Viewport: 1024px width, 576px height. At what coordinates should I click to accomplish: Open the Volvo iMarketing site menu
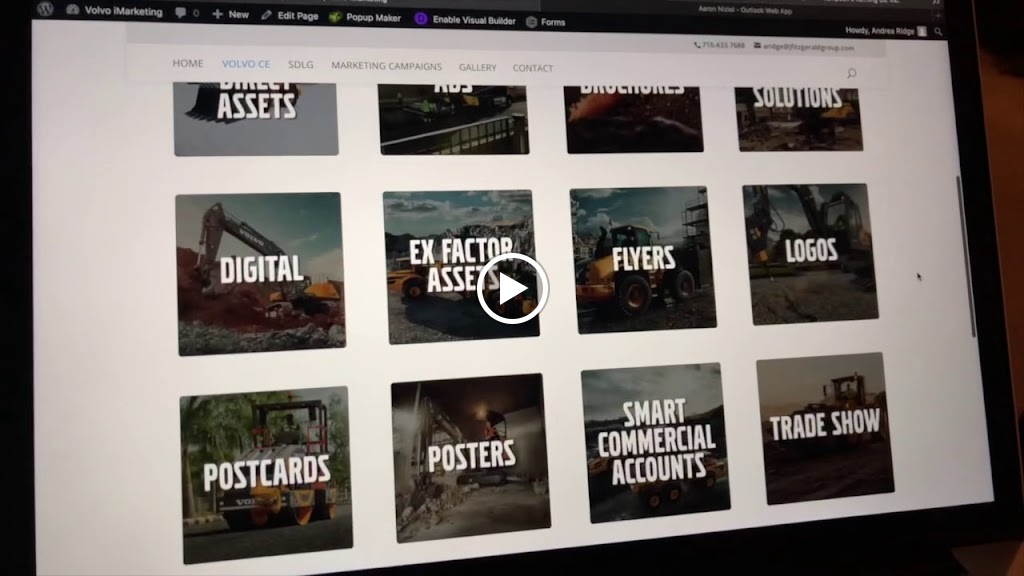115,10
